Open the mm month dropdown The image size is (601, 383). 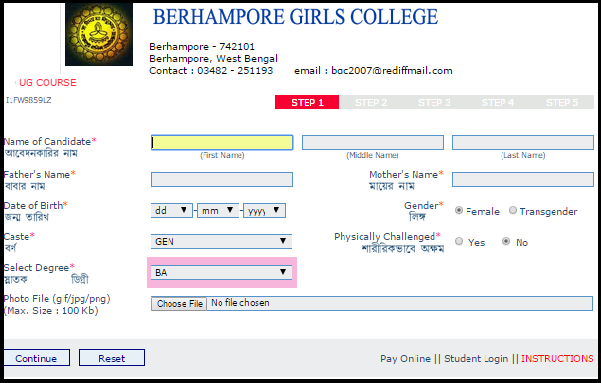218,210
